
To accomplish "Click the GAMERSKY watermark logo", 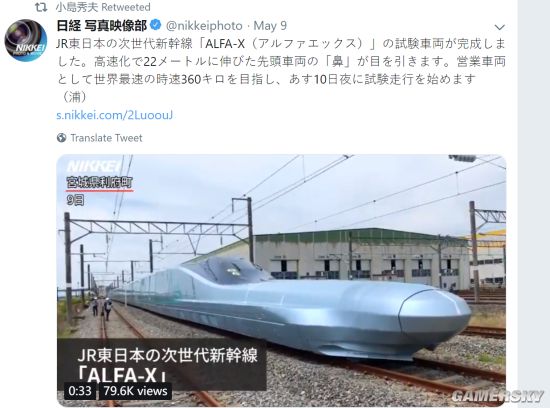I will 498,396.
